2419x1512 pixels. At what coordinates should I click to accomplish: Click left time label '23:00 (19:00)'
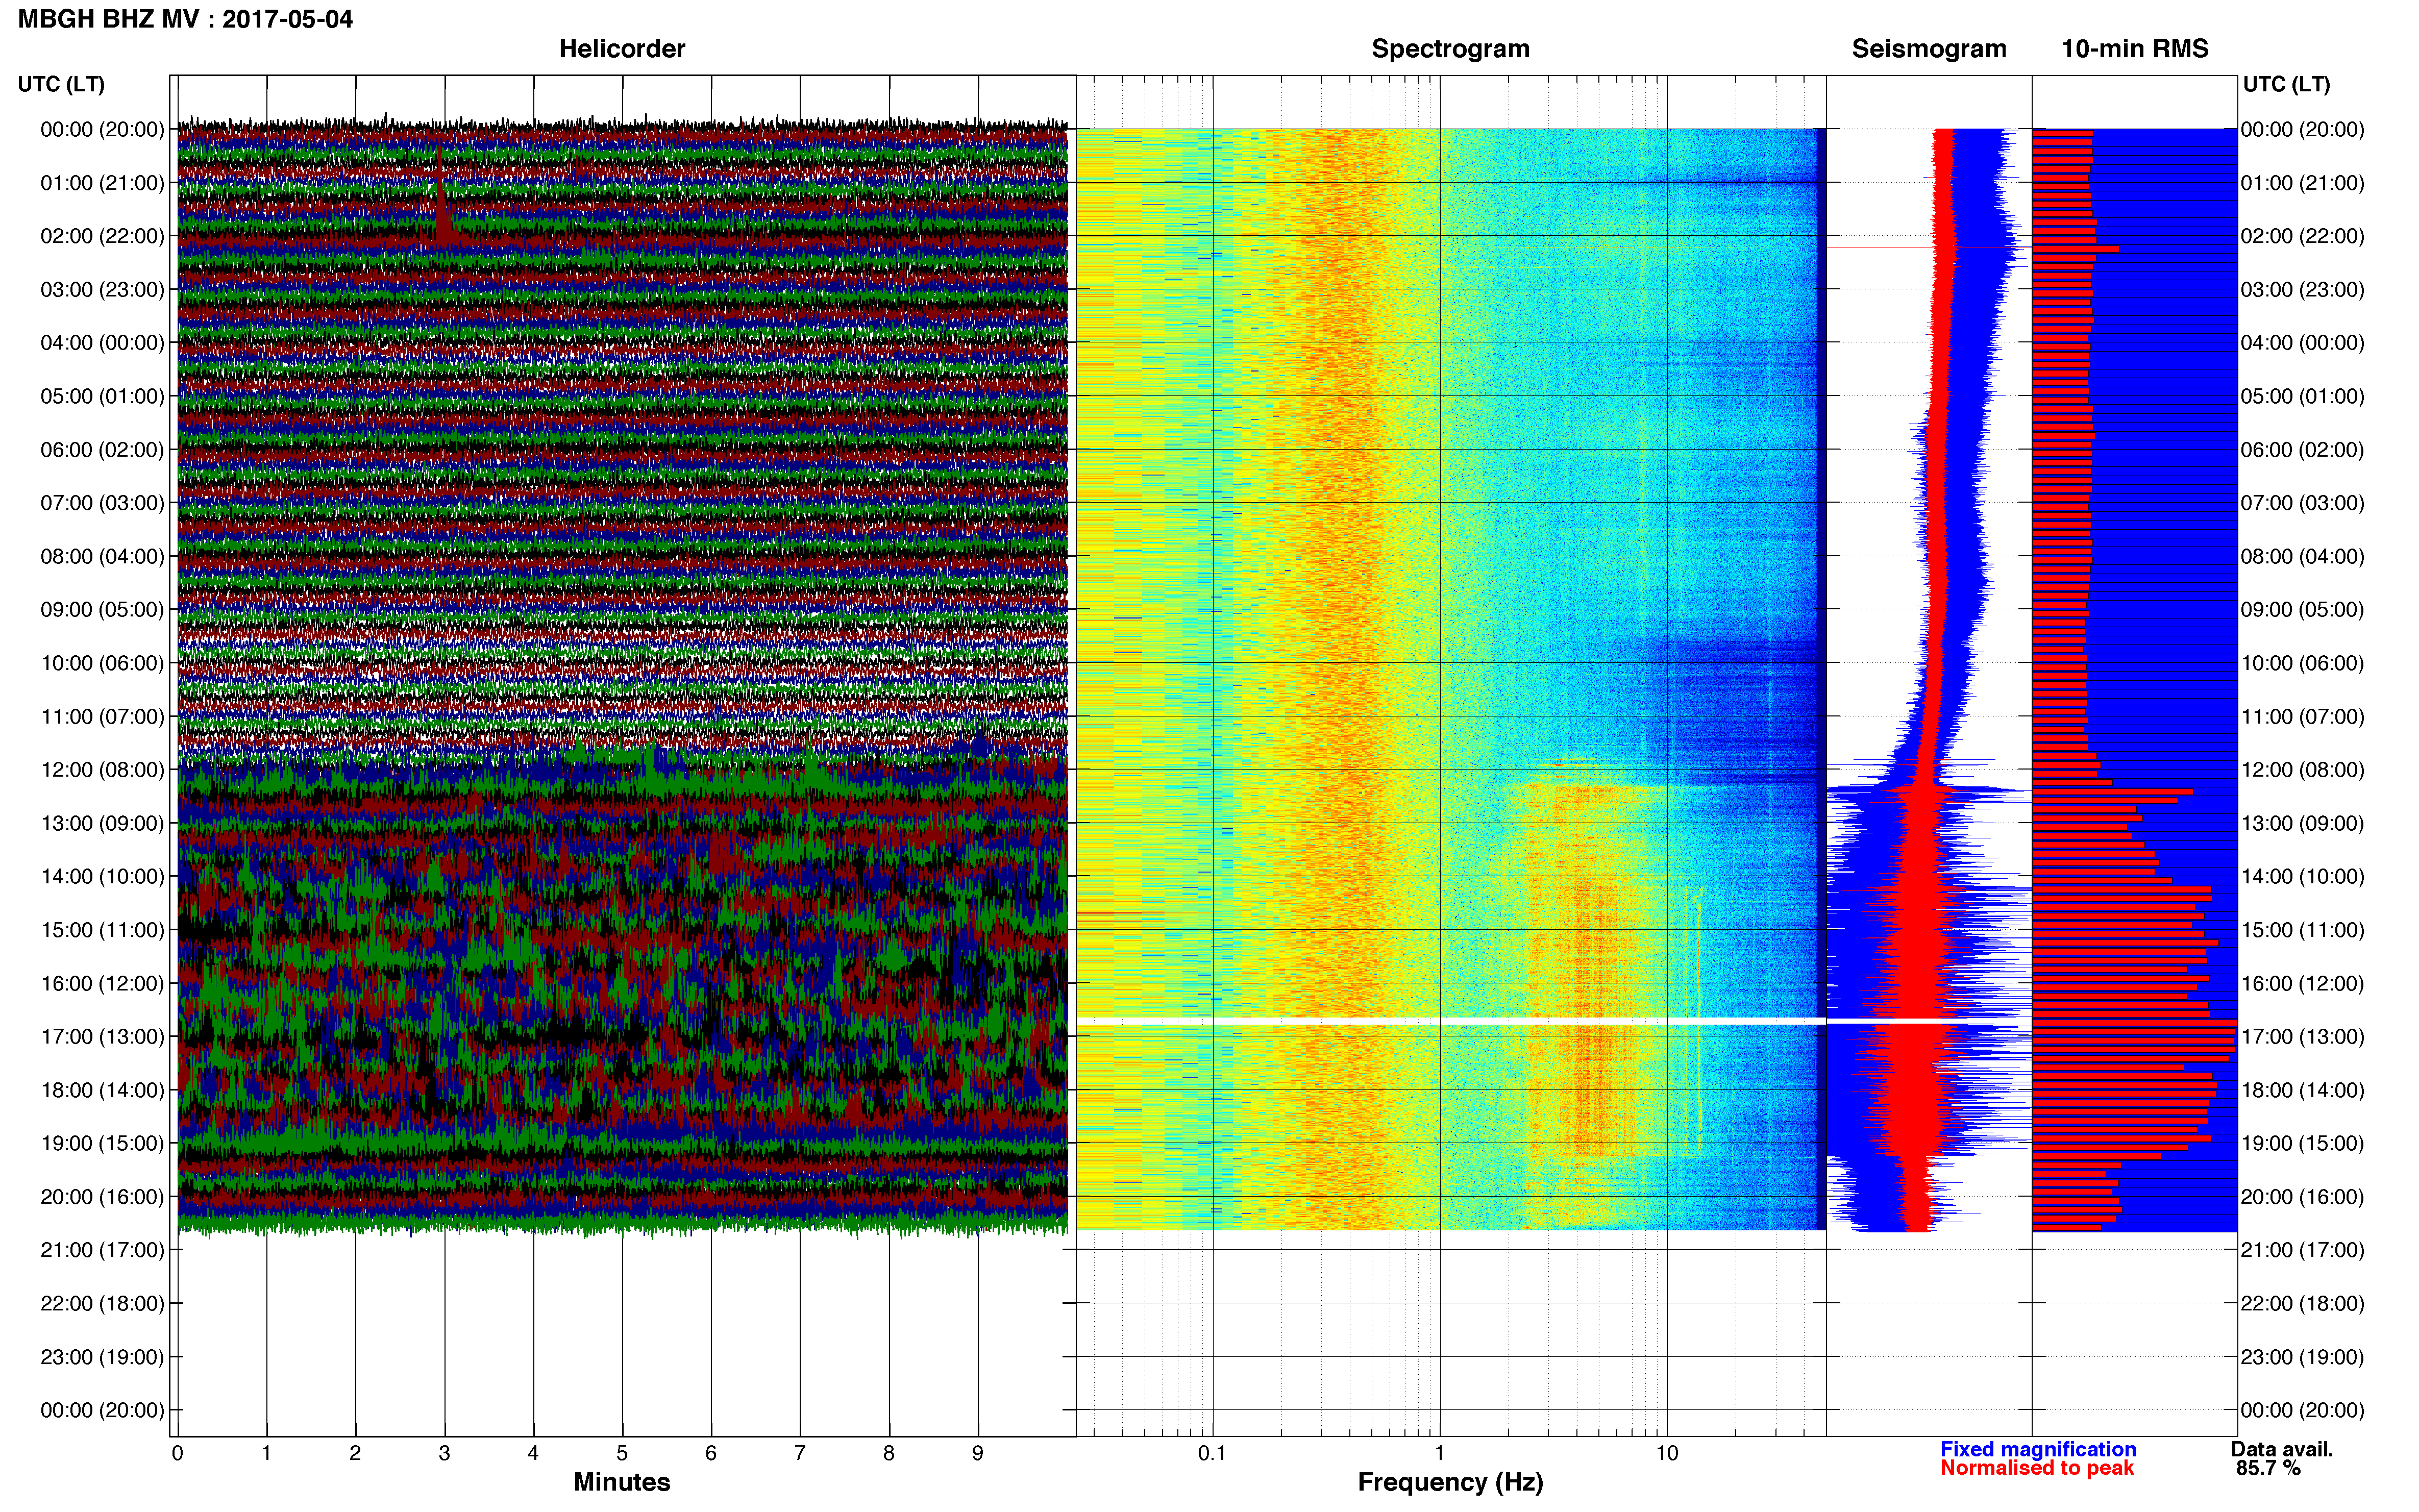102,1357
